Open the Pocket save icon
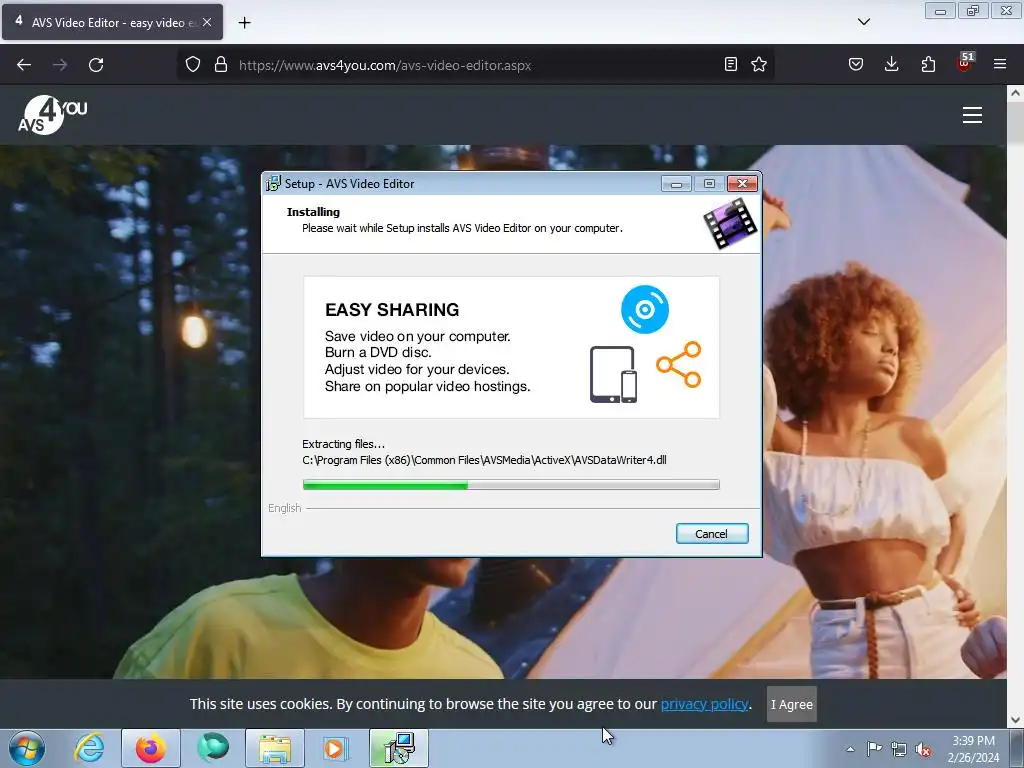Screen dimensions: 1024x768 pos(856,64)
